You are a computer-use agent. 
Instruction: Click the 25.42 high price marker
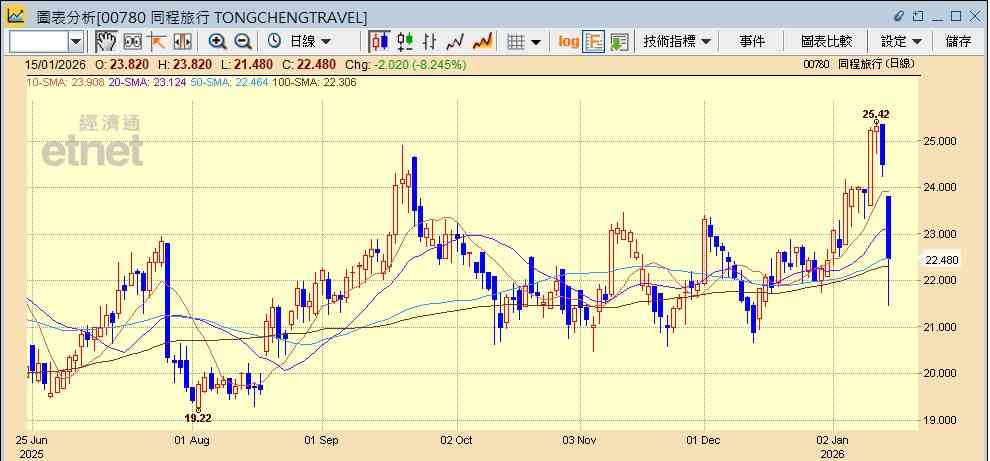876,114
